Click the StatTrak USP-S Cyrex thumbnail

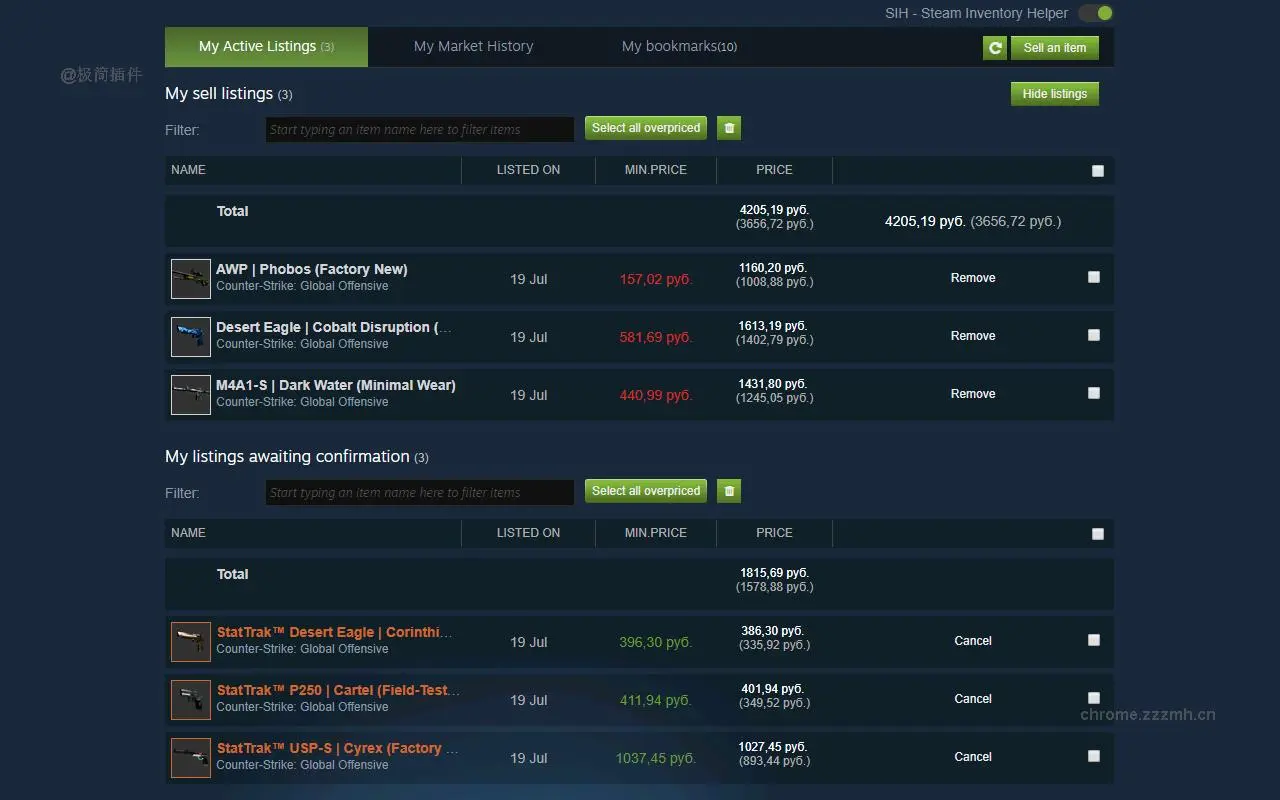click(x=190, y=757)
